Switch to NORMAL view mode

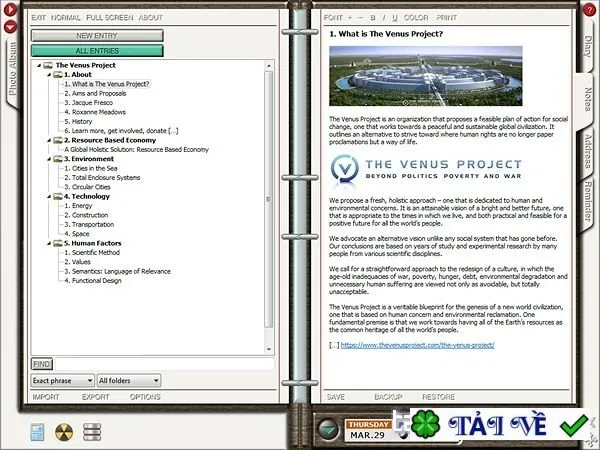(x=66, y=18)
